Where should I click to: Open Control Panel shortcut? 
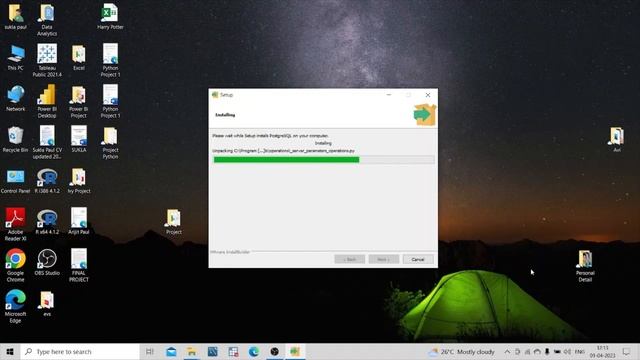point(16,181)
